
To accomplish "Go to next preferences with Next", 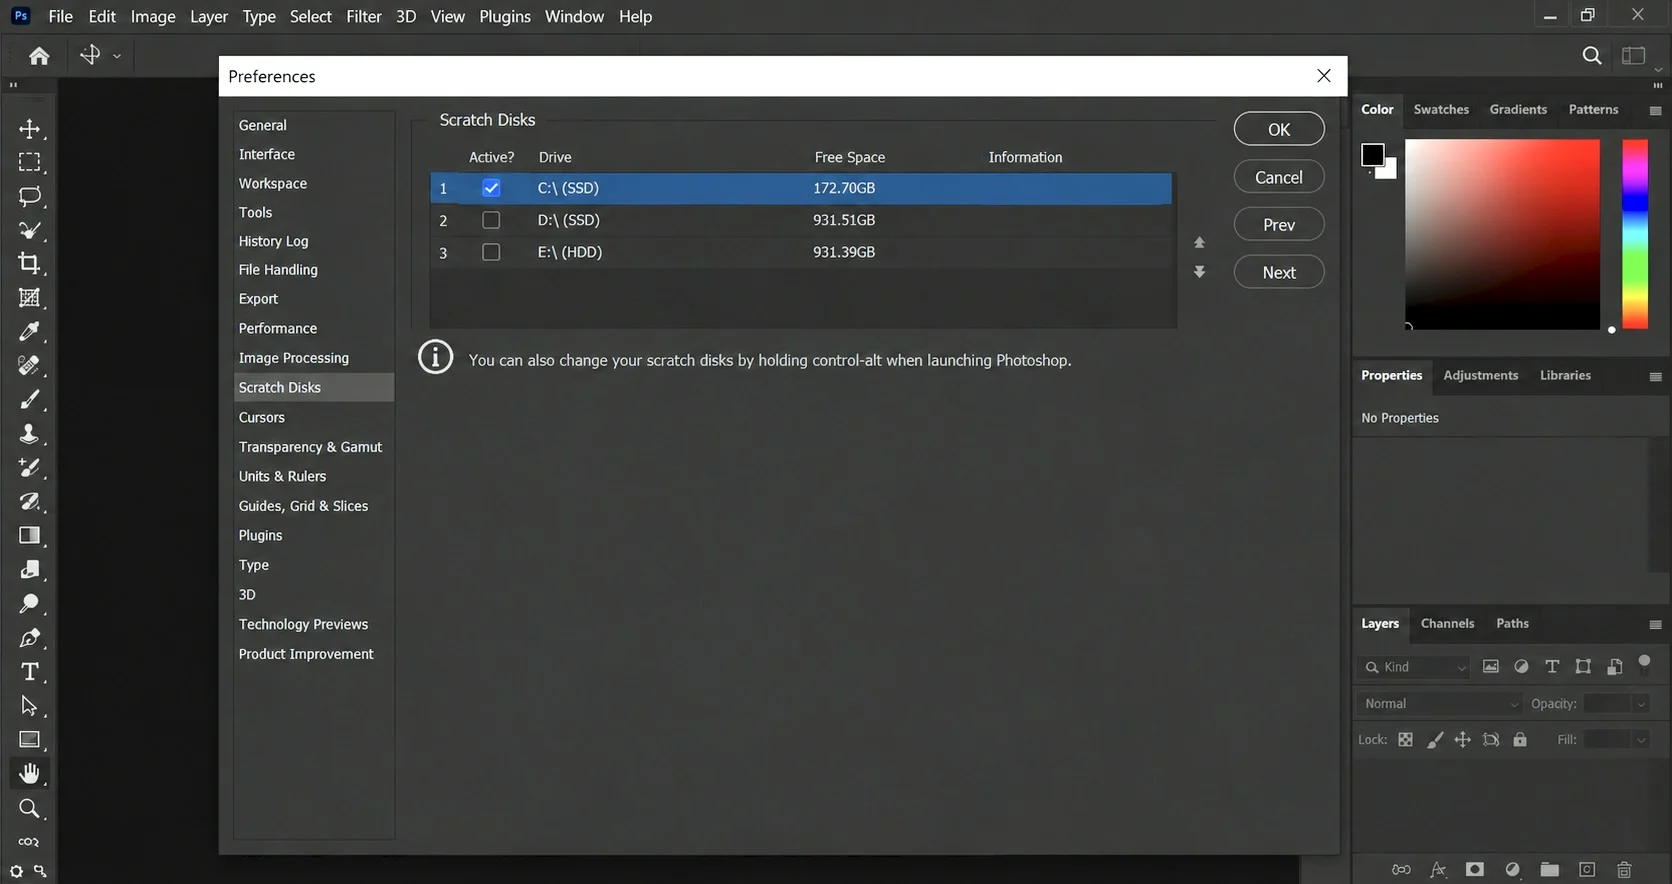I will coord(1279,272).
